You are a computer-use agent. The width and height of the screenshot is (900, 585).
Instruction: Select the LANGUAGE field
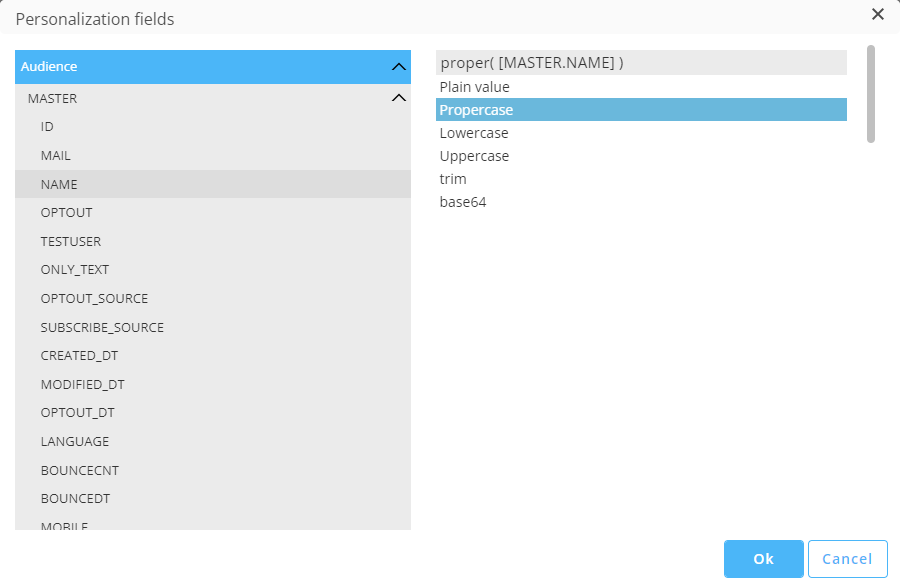75,441
